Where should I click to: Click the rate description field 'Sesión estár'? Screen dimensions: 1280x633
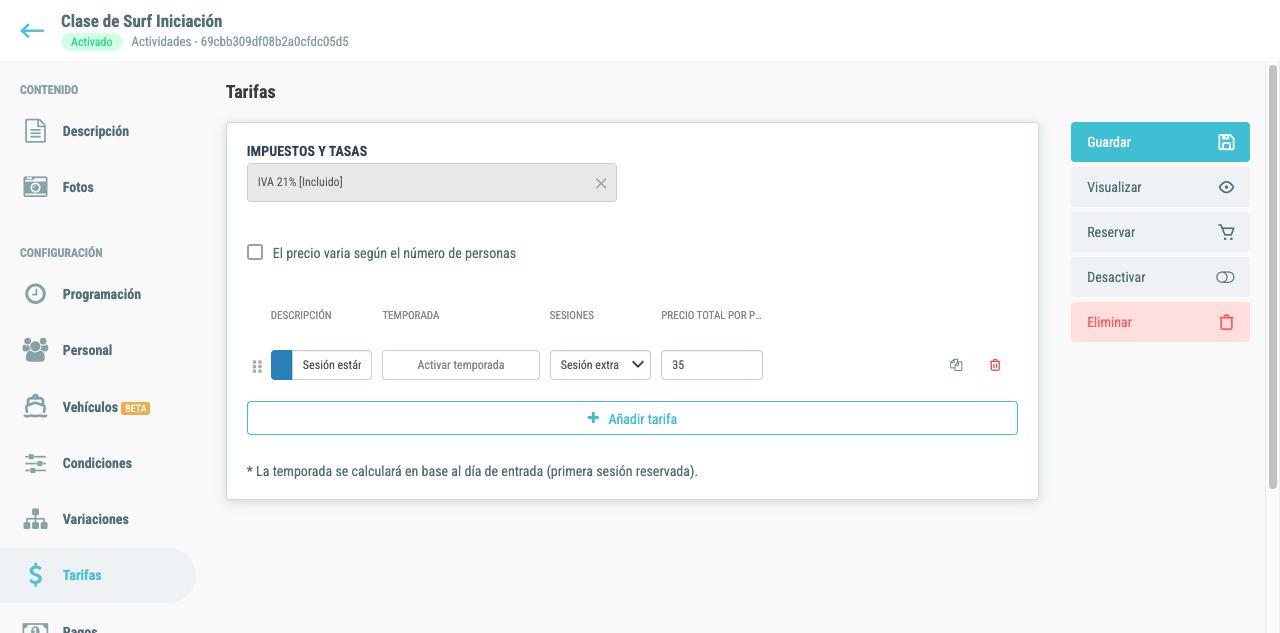coord(332,365)
